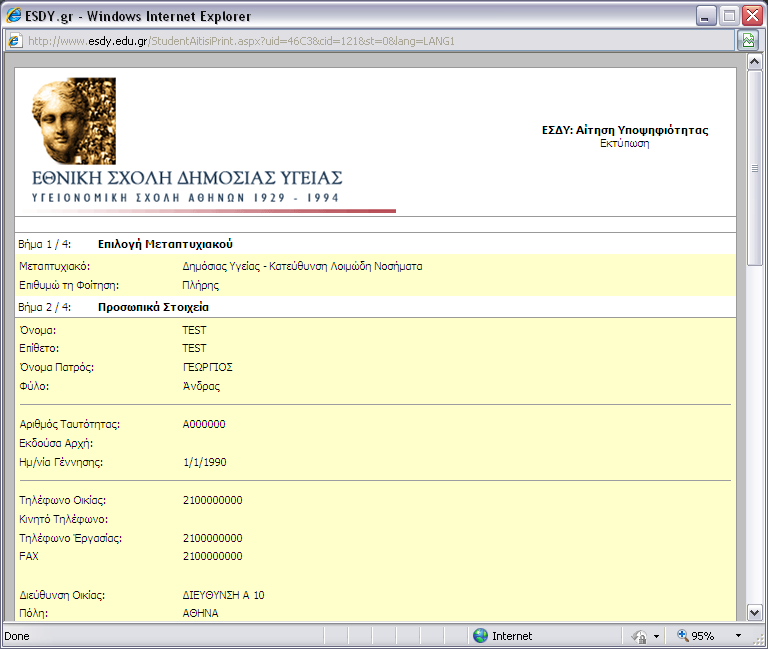The height and width of the screenshot is (649, 768).
Task: Click the Done status text
Action: (17, 636)
